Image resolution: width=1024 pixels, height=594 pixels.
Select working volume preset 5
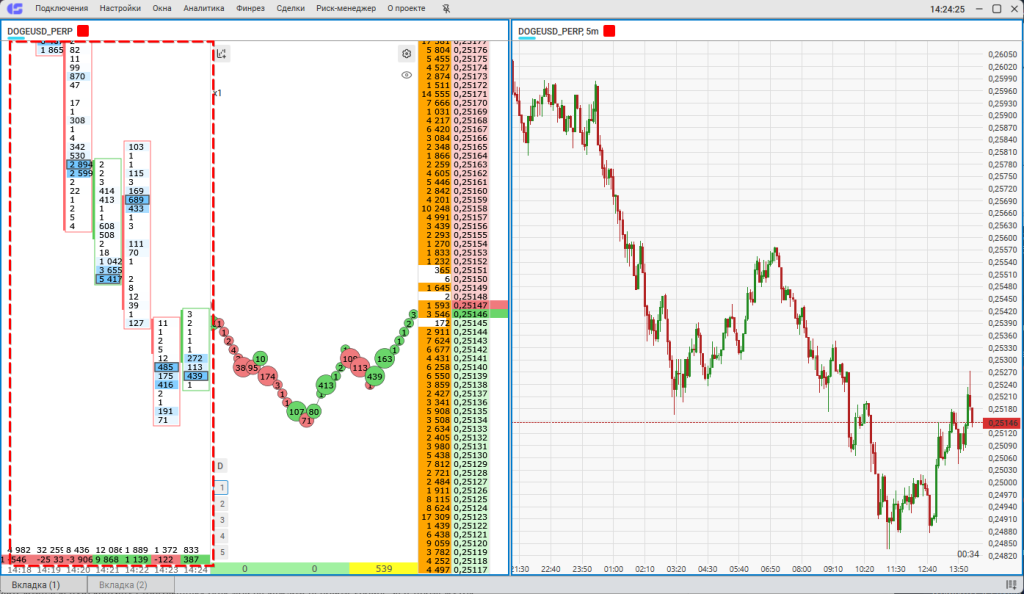click(x=222, y=552)
